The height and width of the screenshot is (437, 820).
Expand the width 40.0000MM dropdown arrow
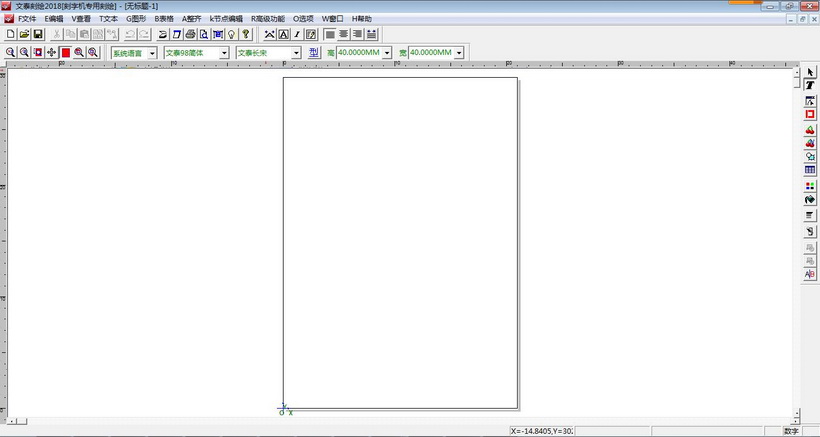click(459, 53)
